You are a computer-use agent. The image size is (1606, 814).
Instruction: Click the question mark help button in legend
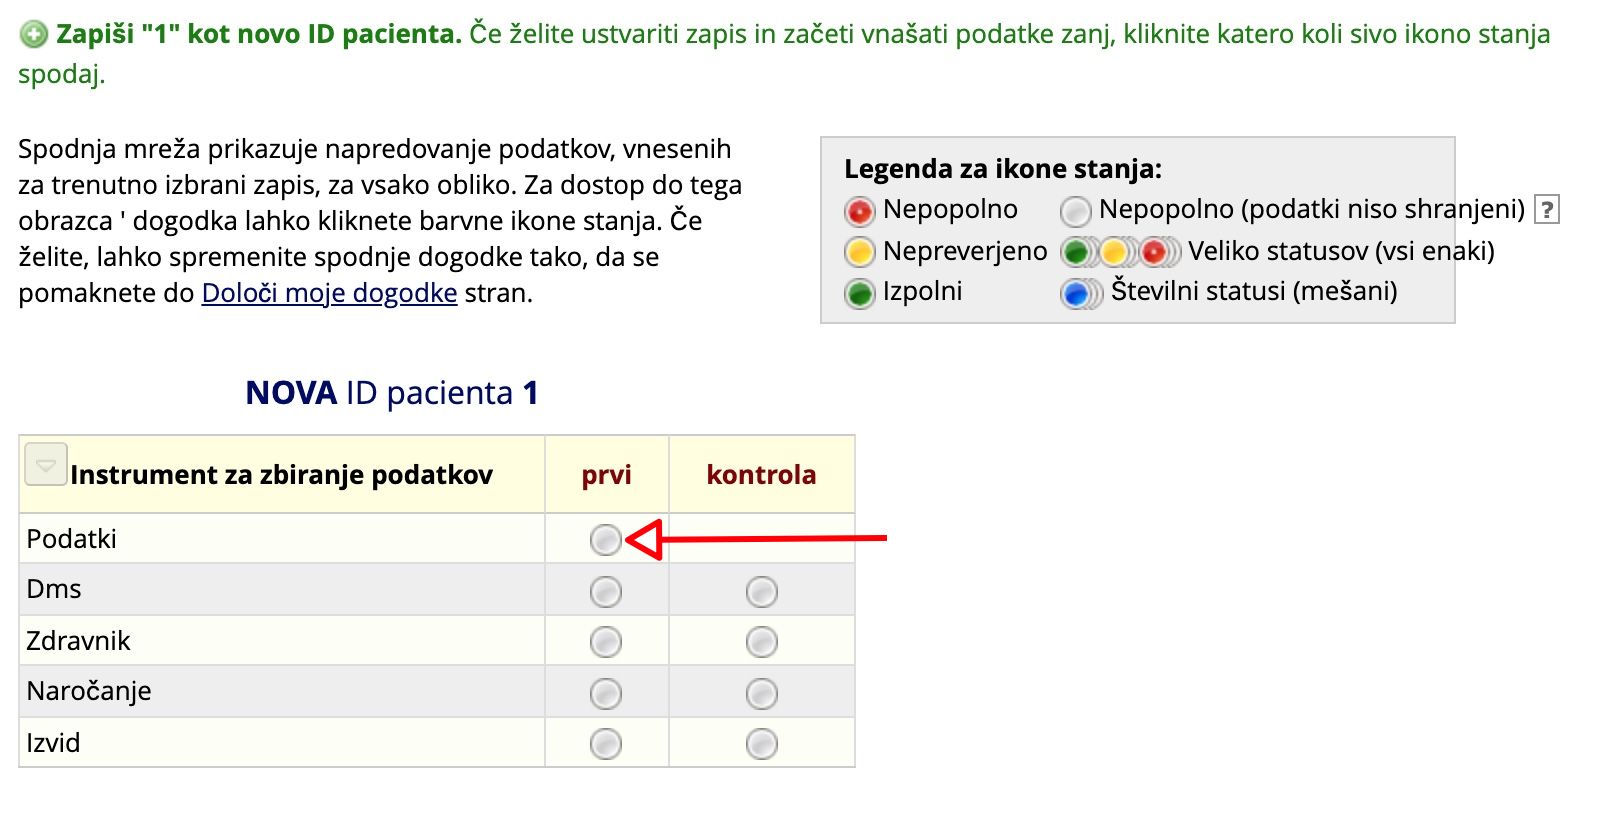click(1546, 210)
